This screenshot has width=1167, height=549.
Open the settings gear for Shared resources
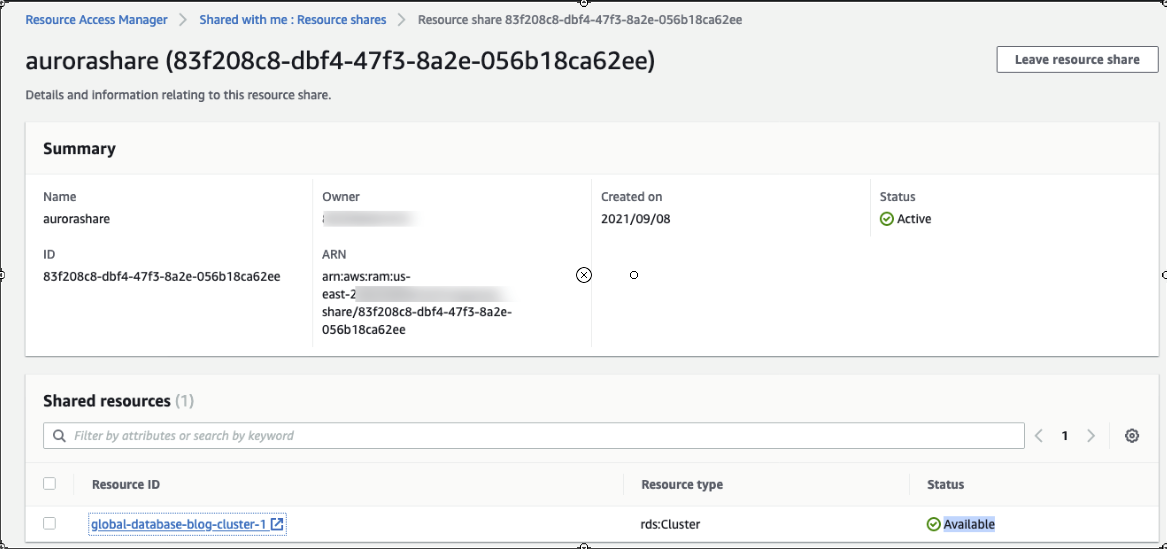tap(1132, 436)
